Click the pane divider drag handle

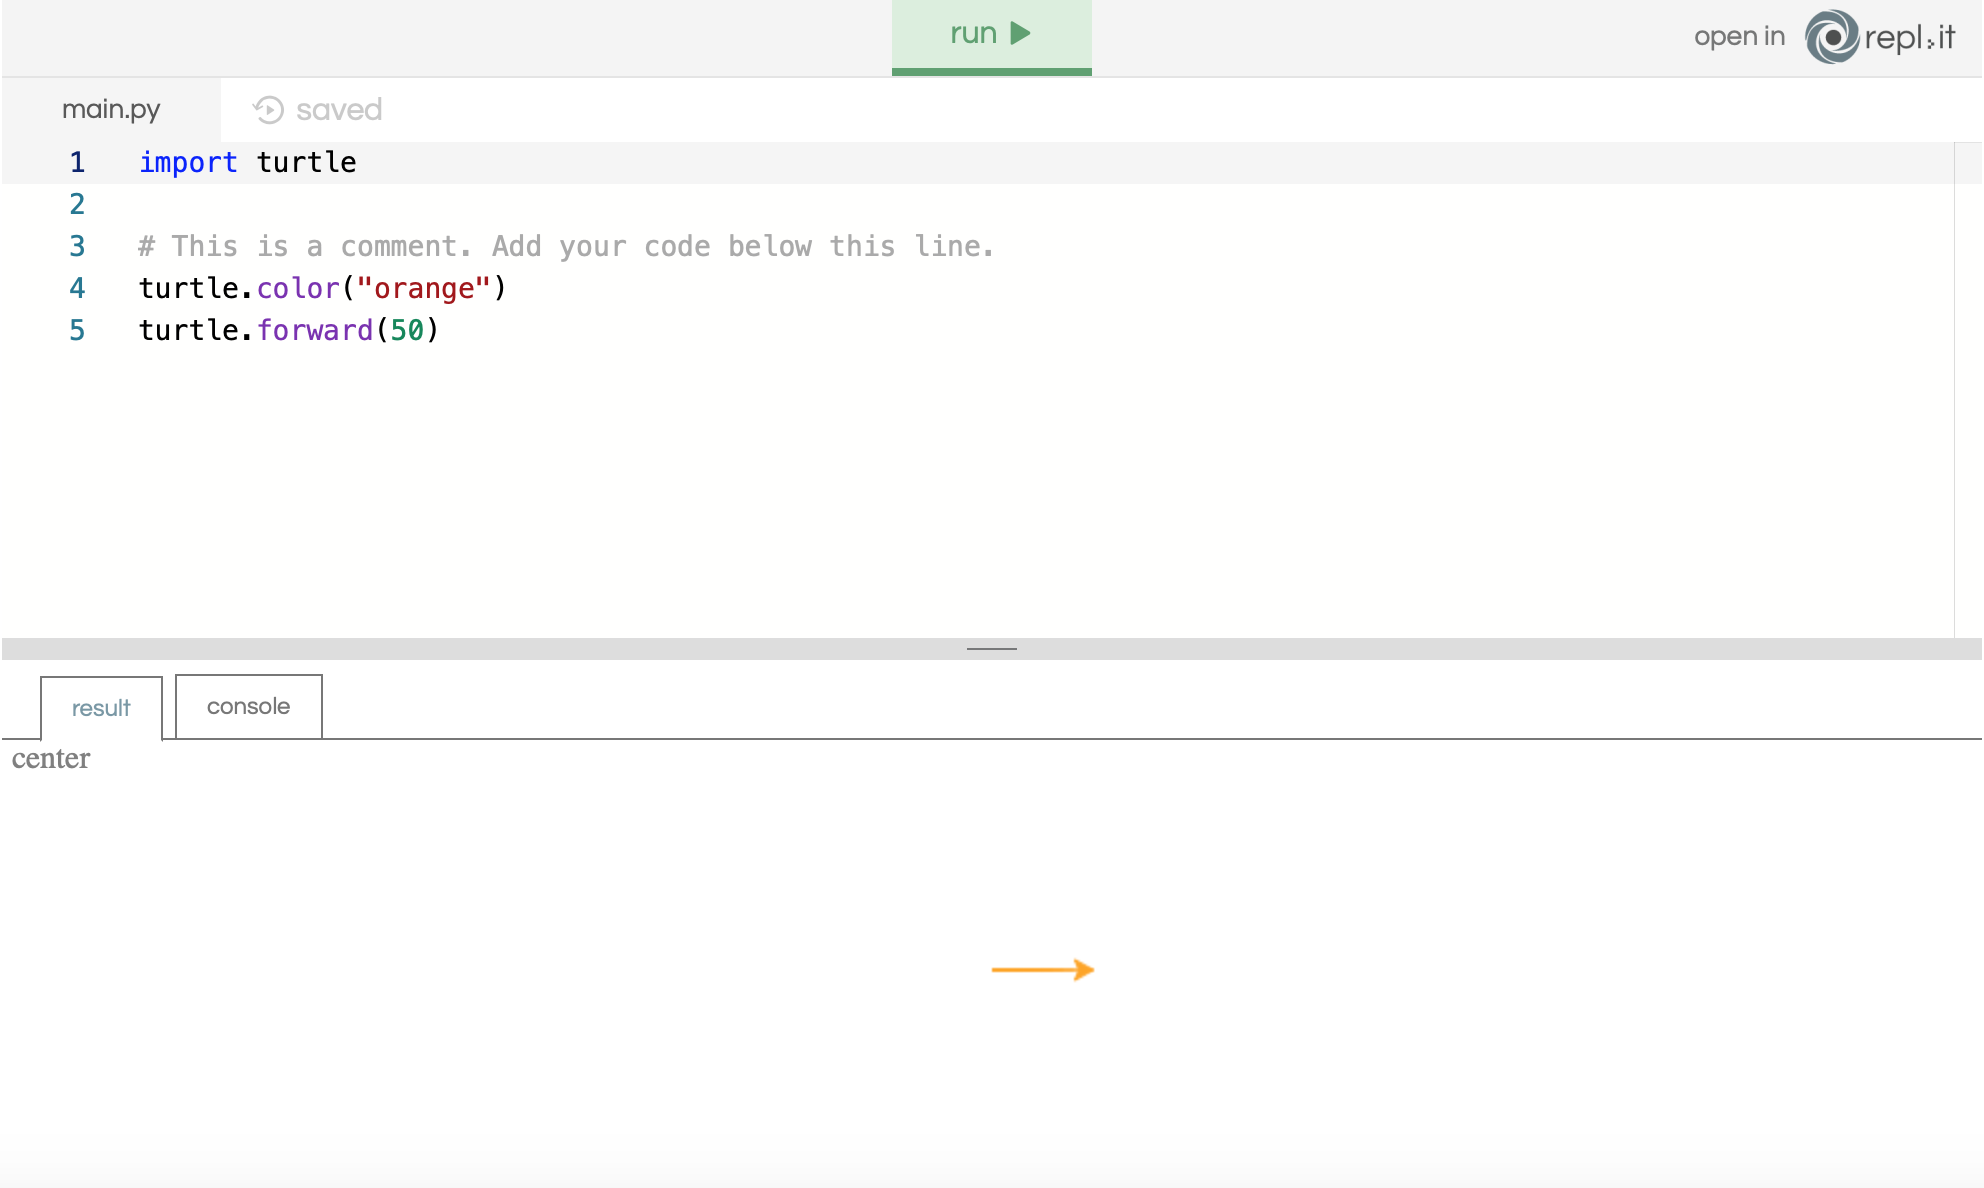coord(991,649)
